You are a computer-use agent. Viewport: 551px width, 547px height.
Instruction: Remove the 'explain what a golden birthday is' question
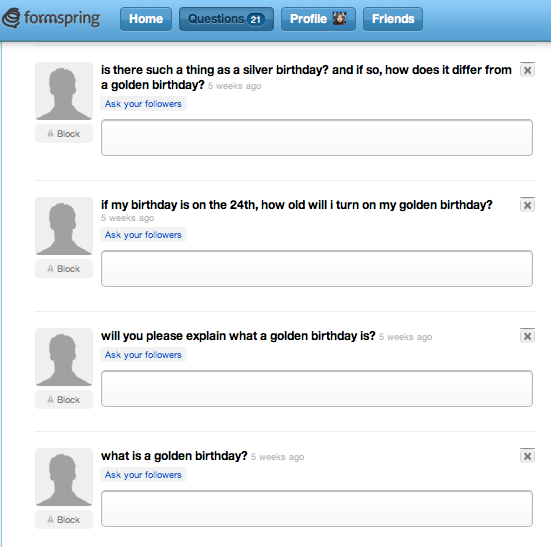pos(527,336)
